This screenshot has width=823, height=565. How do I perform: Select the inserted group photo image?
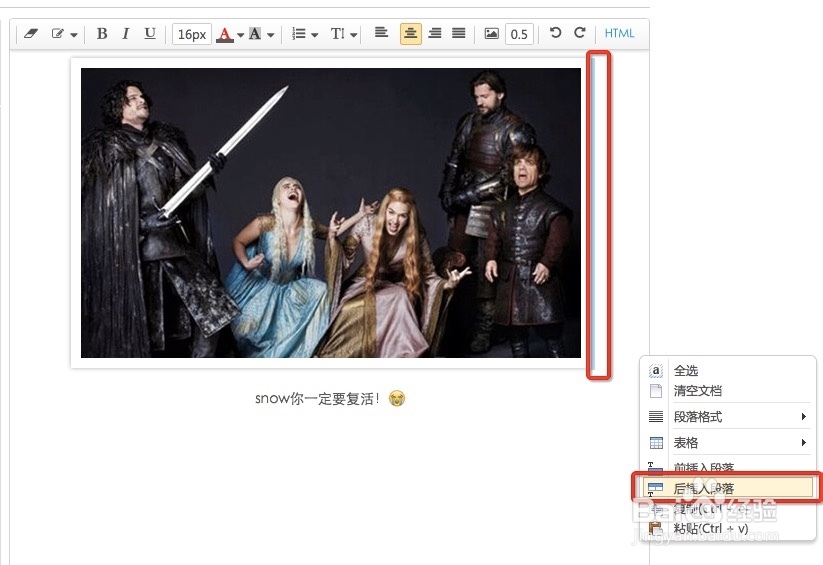[331, 213]
